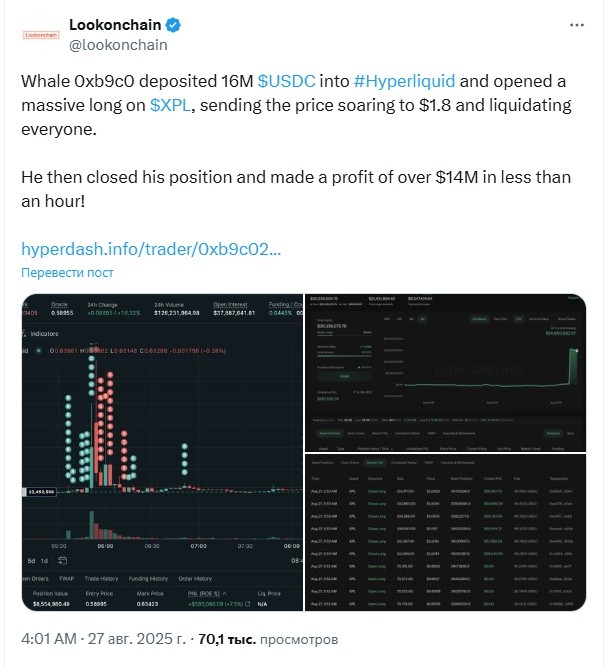Open the $USDC cashtag link
The height and width of the screenshot is (667, 607).
click(x=286, y=81)
